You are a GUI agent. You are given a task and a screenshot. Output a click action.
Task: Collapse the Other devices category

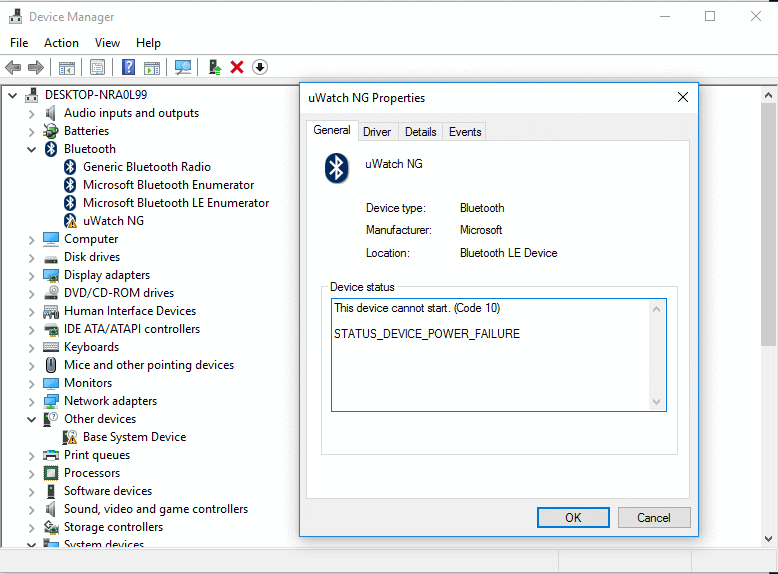coord(32,419)
